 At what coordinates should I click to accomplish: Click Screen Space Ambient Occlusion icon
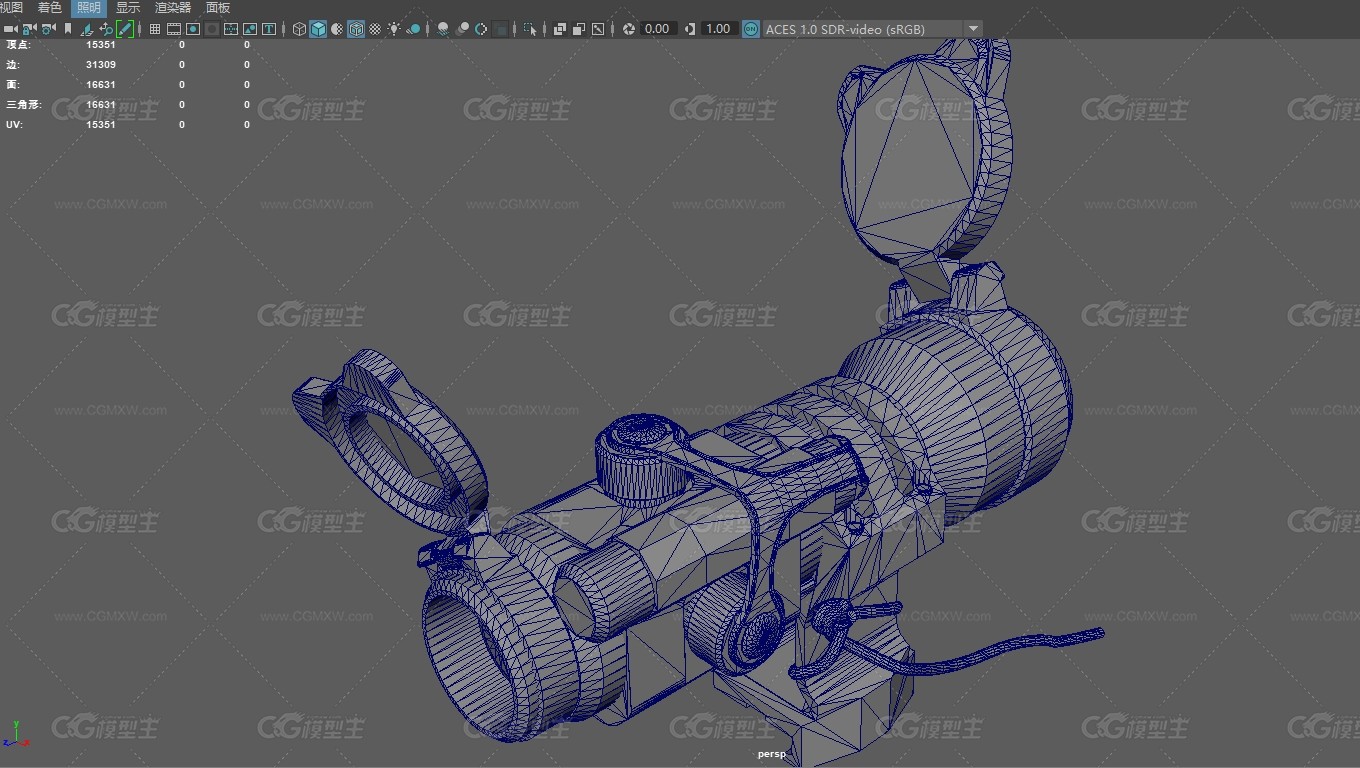(443, 29)
